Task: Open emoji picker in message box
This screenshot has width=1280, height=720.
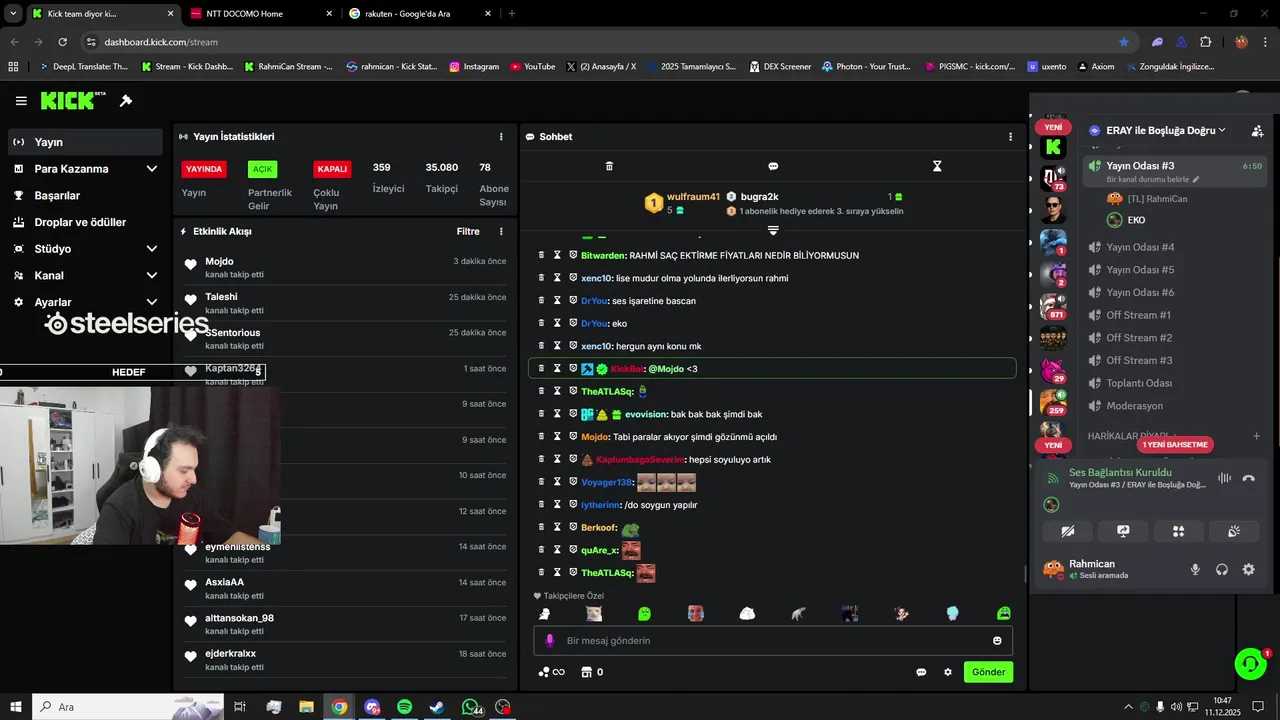Action: click(x=997, y=641)
